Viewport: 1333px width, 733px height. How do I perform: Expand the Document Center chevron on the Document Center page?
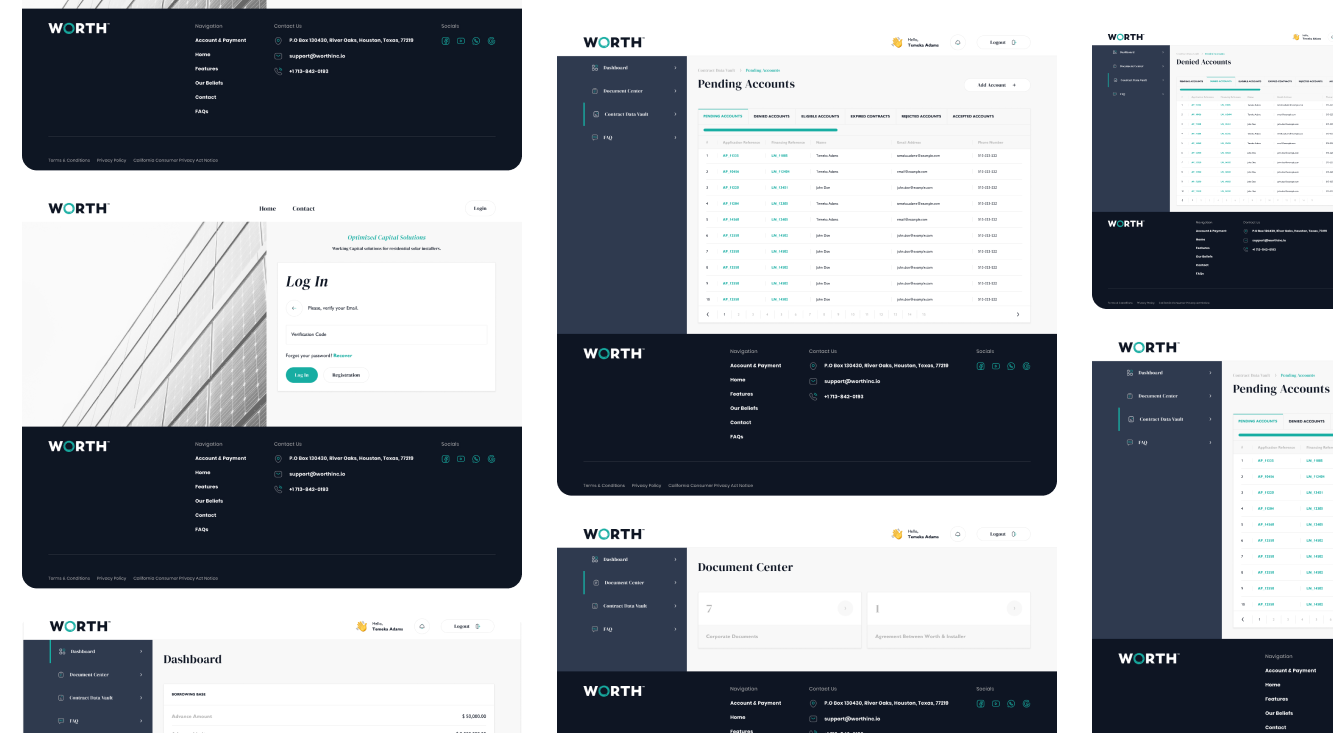pyautogui.click(x=675, y=582)
